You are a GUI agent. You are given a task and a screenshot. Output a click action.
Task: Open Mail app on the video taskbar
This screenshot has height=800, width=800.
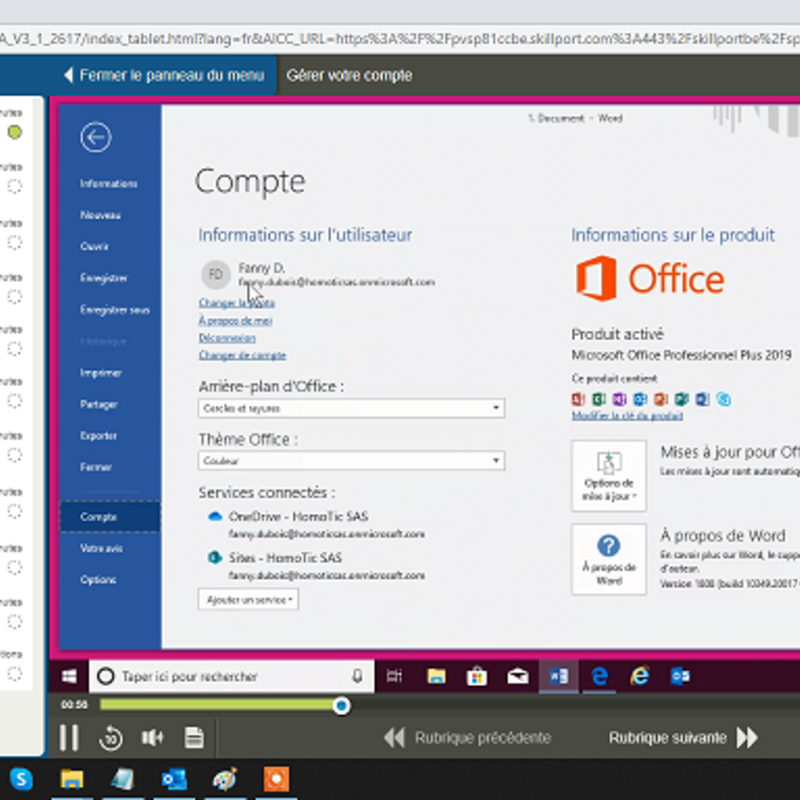[517, 677]
